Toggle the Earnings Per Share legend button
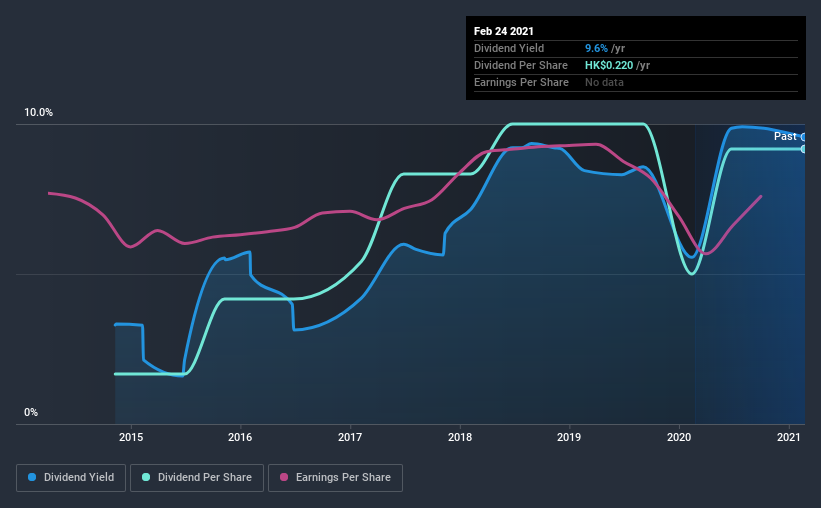Screen dimensions: 821x508 pos(335,478)
